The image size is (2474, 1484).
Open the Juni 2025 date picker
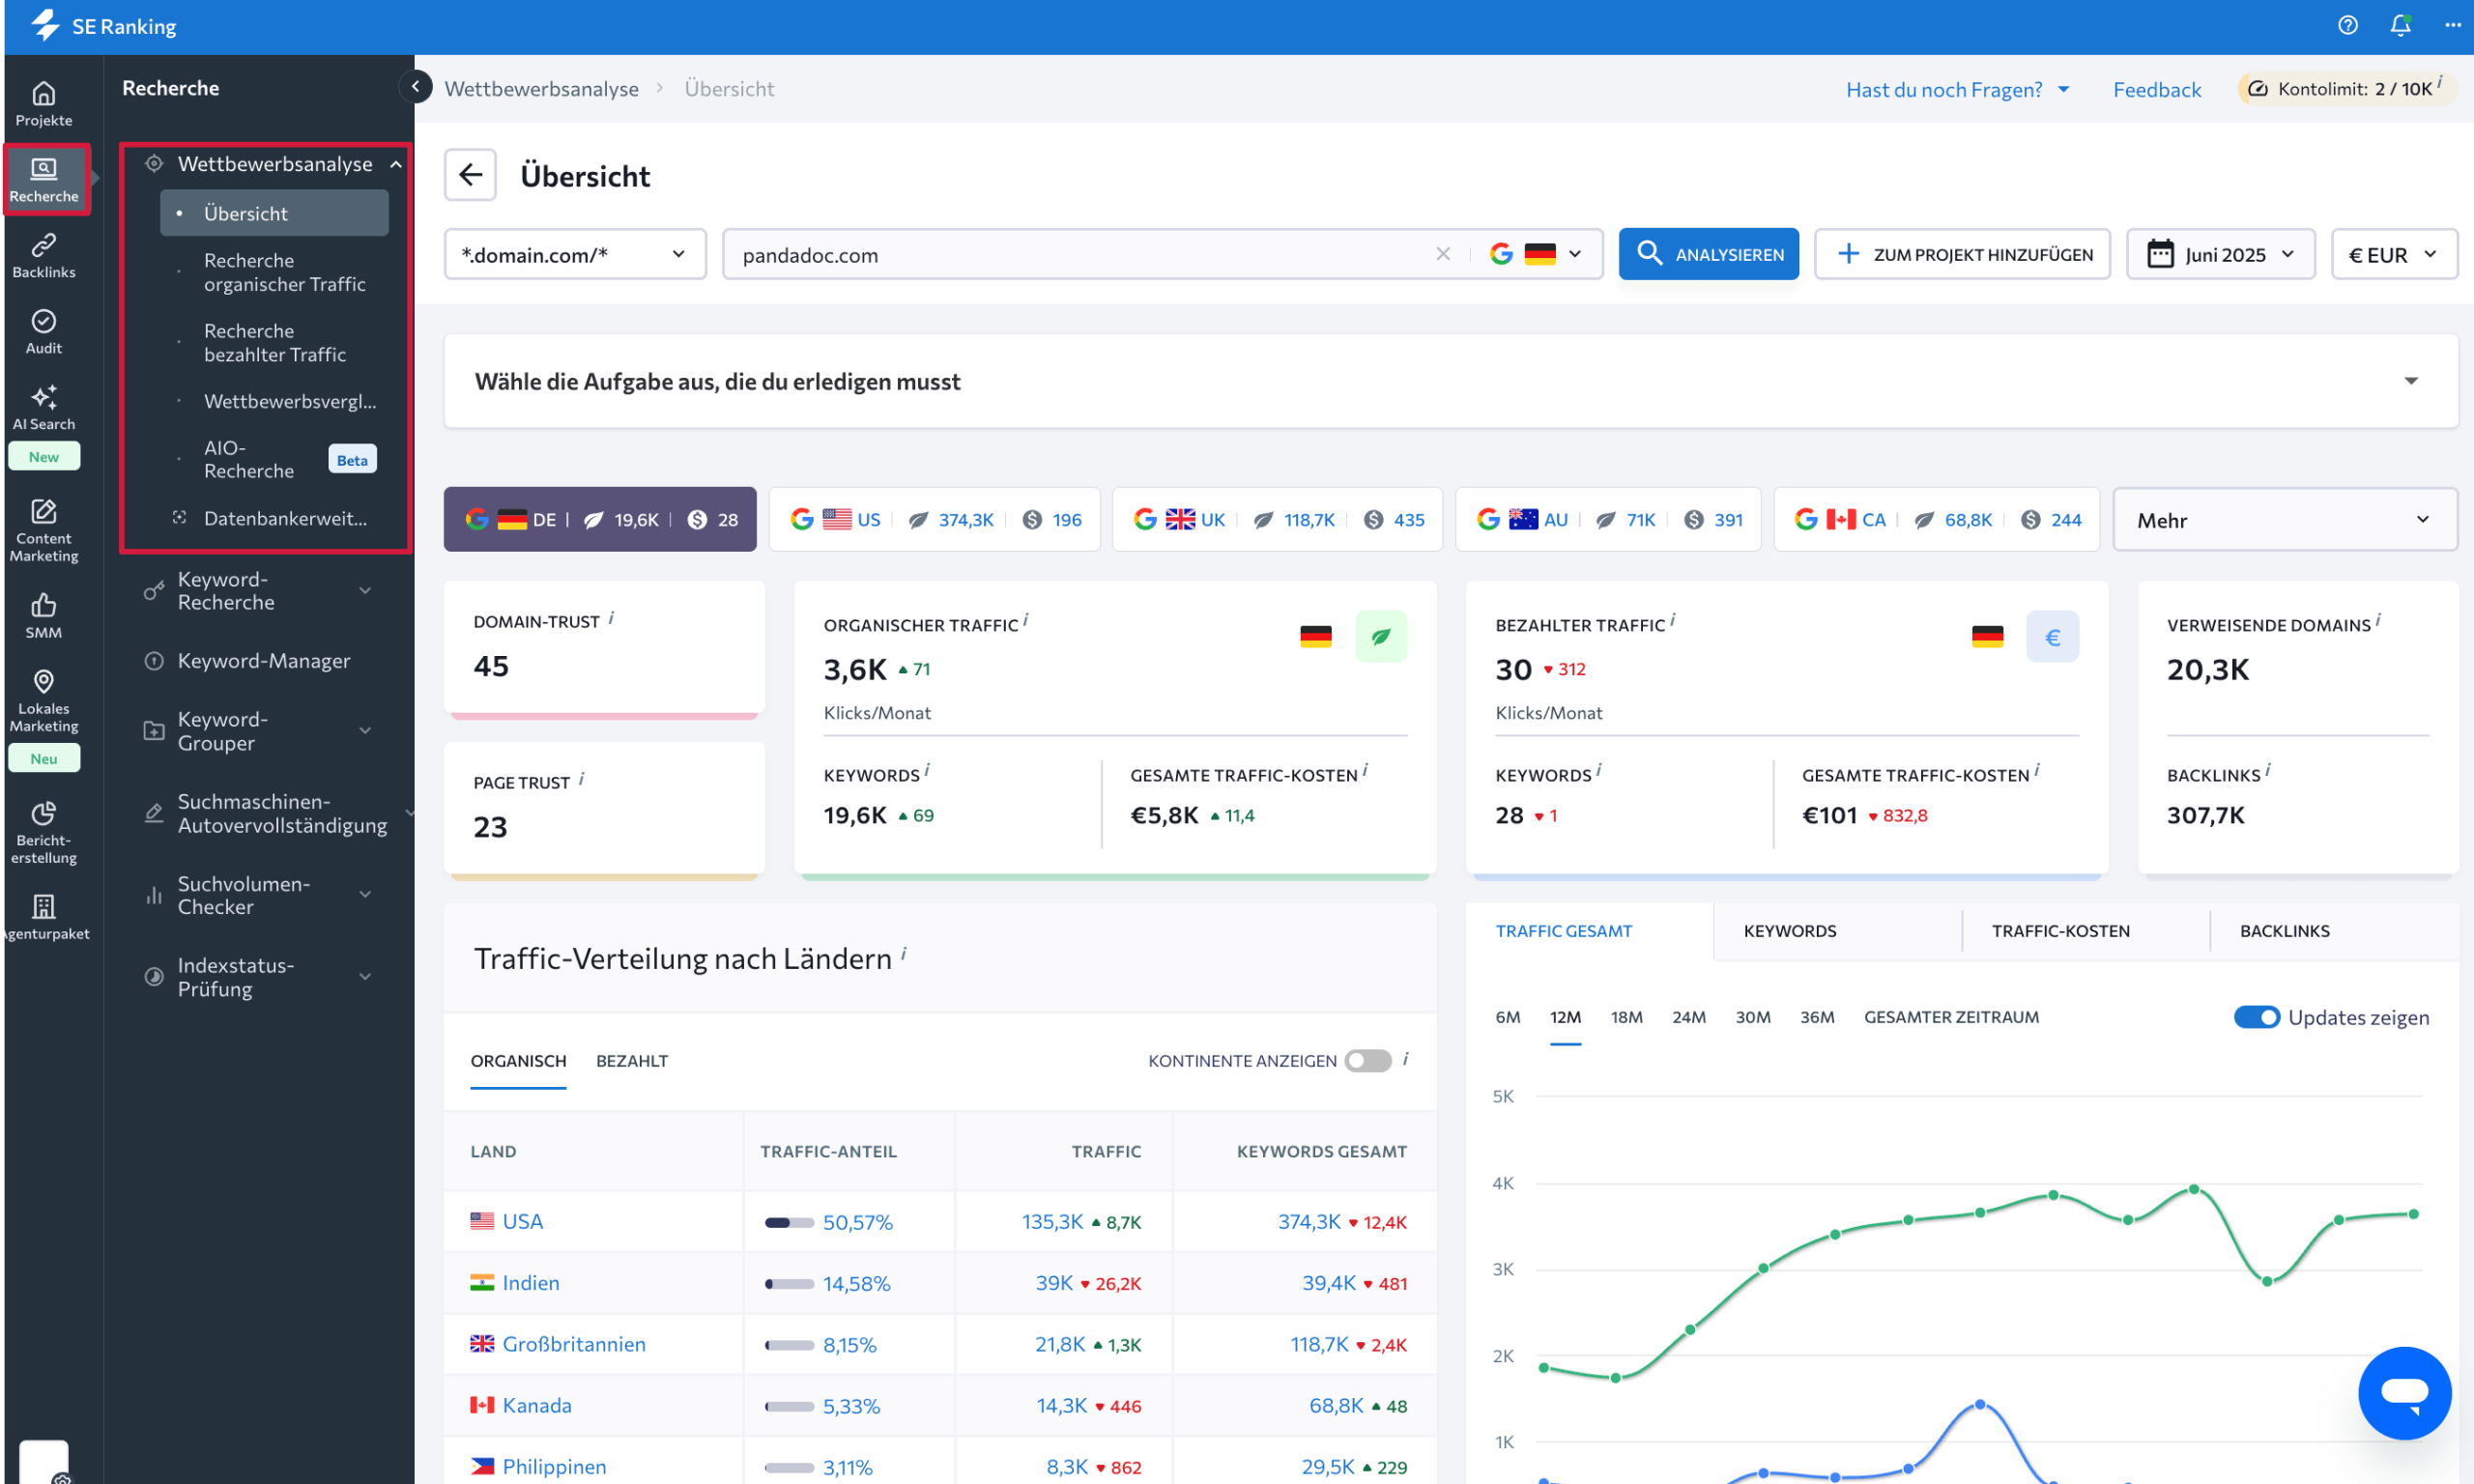point(2219,254)
